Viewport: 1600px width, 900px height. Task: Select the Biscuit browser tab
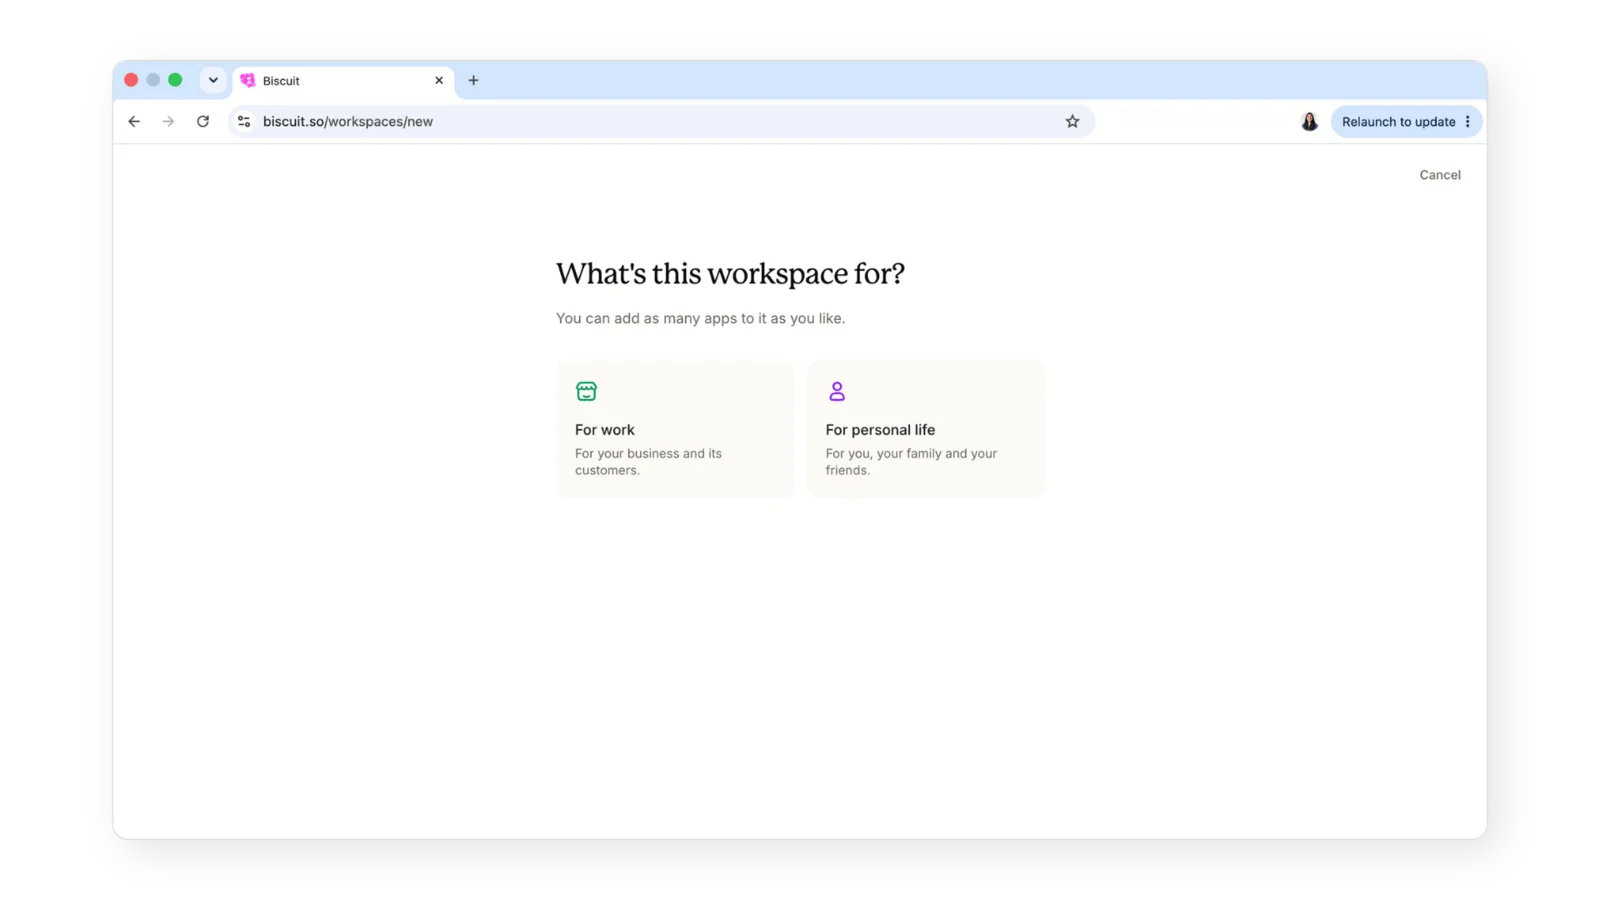(343, 80)
